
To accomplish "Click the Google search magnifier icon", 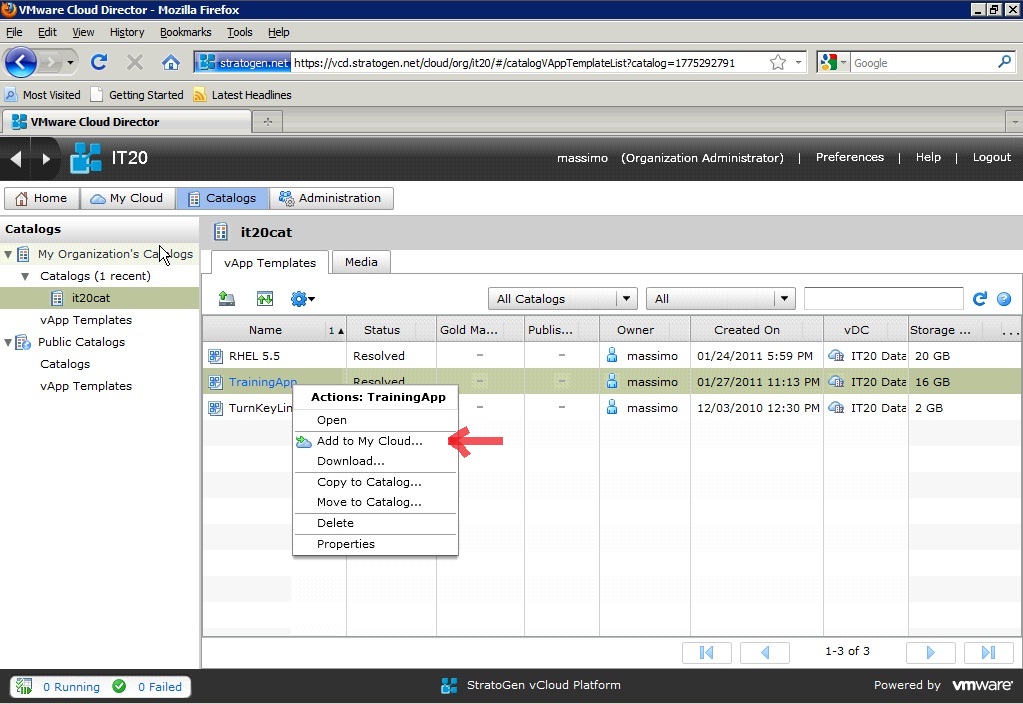I will [x=1005, y=62].
